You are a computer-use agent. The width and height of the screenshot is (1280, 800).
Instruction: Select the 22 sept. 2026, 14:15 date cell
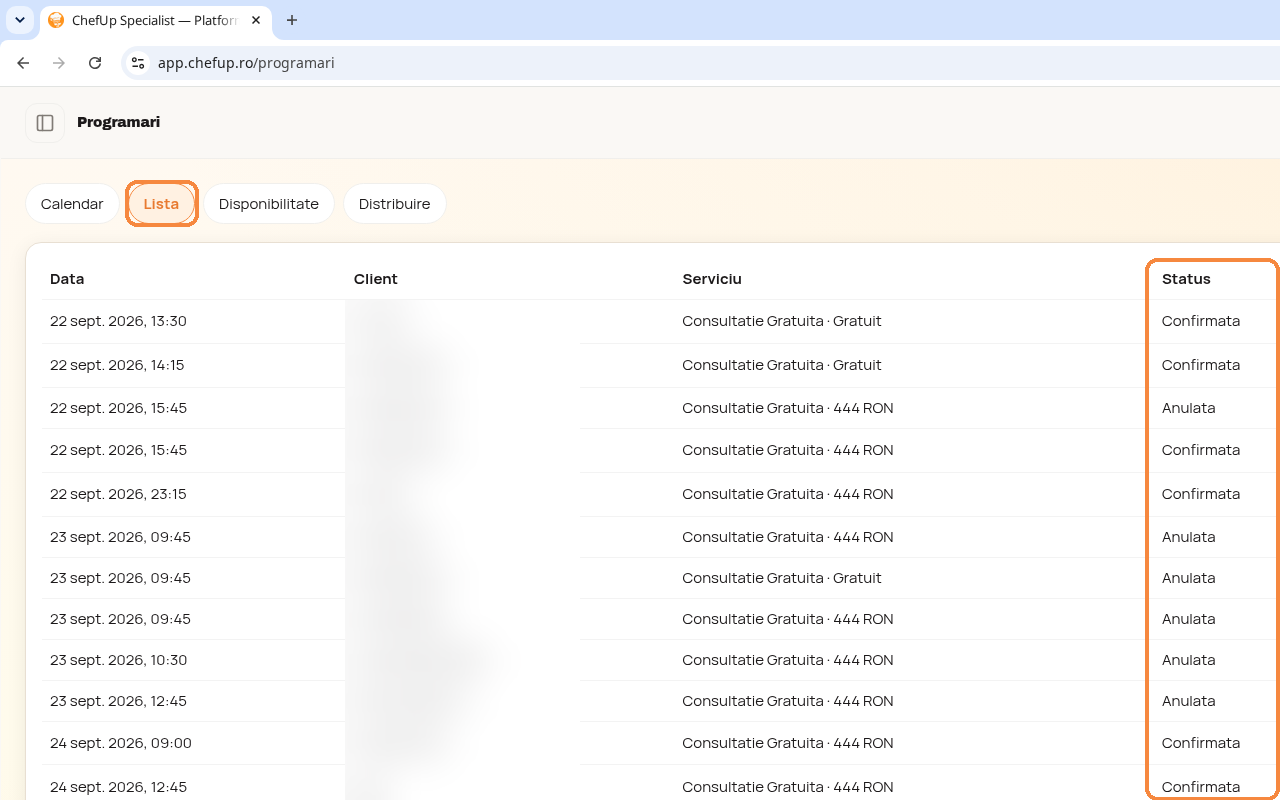coord(117,365)
